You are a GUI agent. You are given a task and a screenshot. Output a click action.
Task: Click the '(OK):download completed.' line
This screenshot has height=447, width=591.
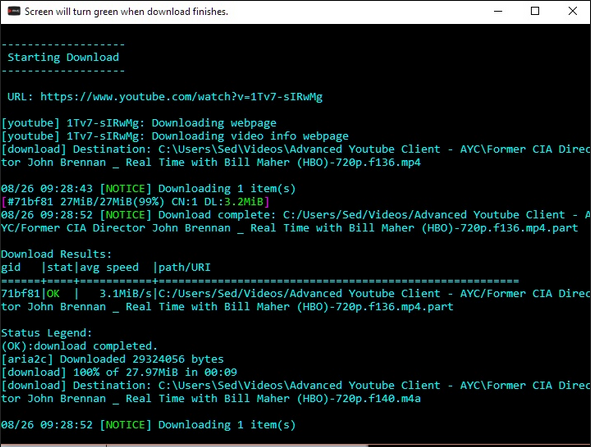click(x=79, y=346)
